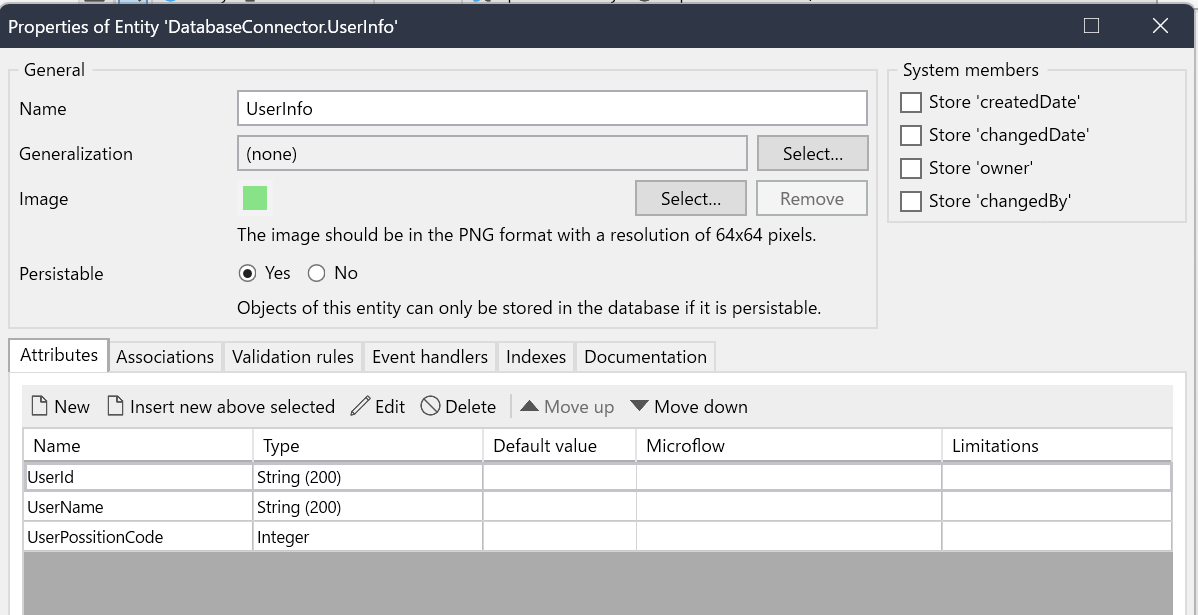The image size is (1198, 615).
Task: Click Select button for entity Image
Action: (x=690, y=199)
